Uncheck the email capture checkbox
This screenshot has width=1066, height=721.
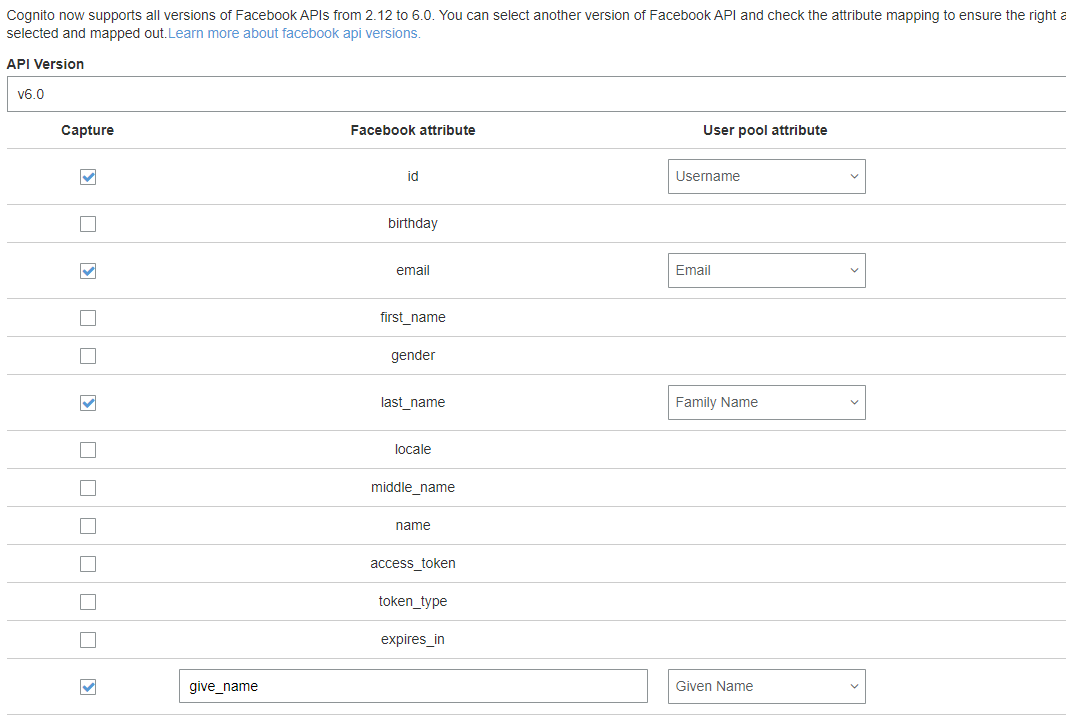coord(88,270)
